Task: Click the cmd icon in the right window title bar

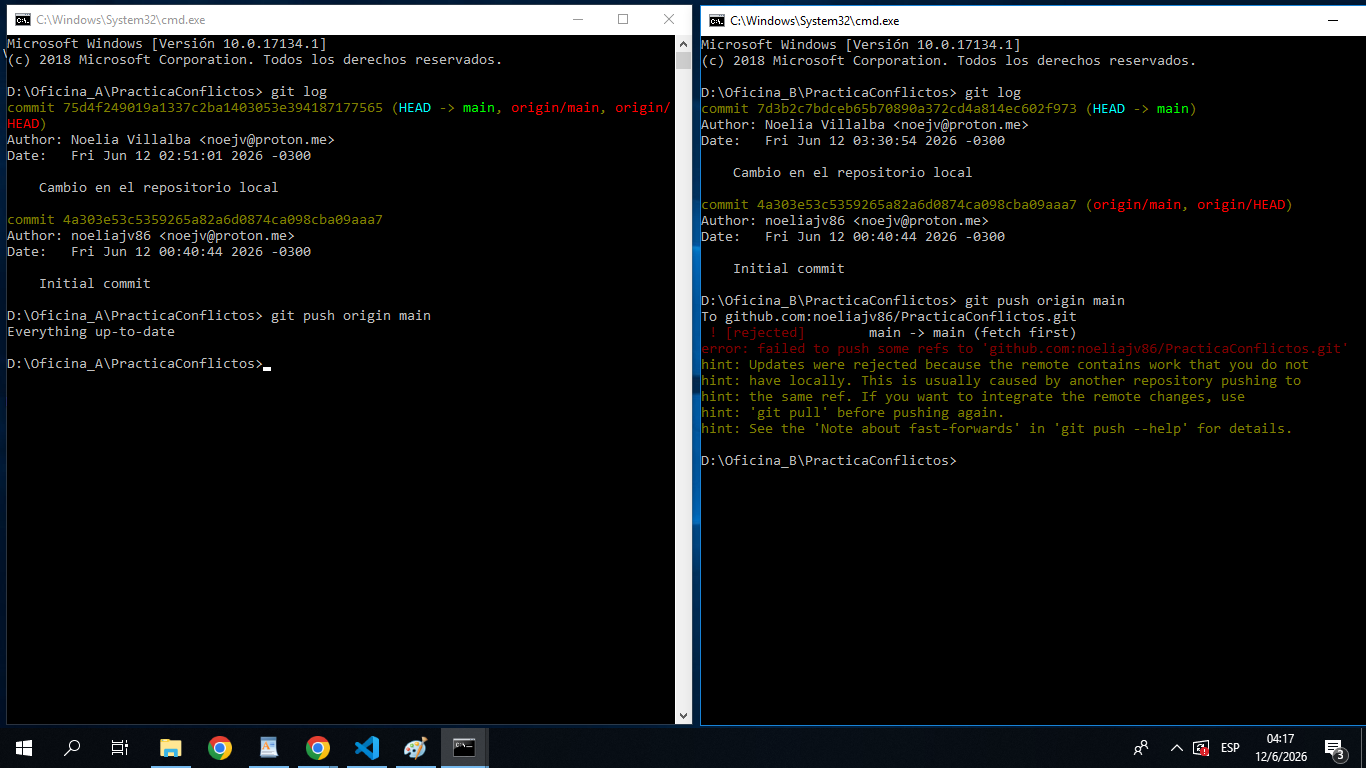Action: pos(716,20)
